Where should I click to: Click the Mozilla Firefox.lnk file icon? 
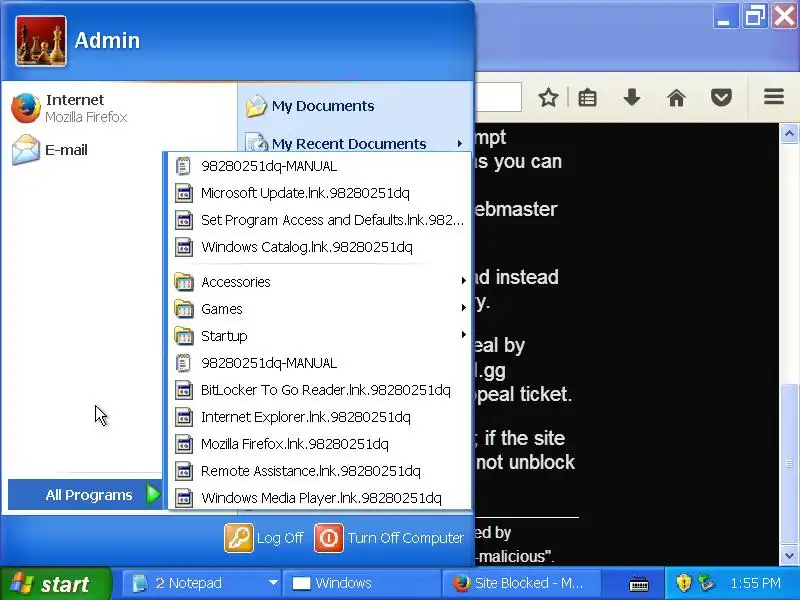184,444
